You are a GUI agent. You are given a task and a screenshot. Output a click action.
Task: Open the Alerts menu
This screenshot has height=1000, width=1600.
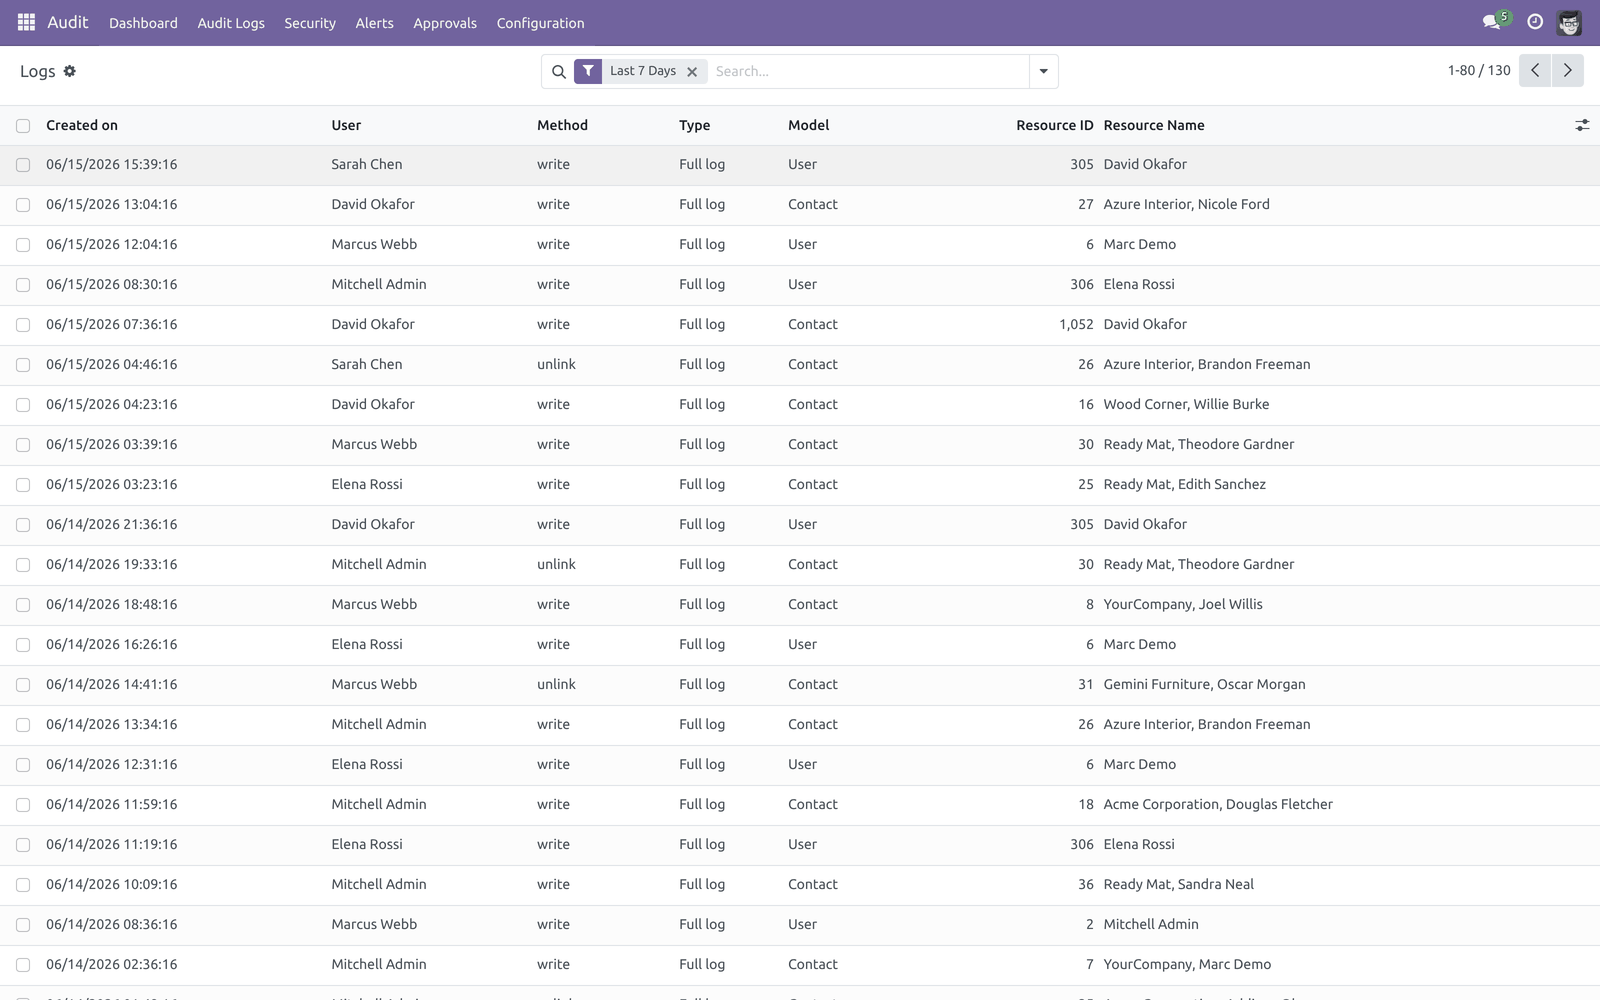click(374, 23)
